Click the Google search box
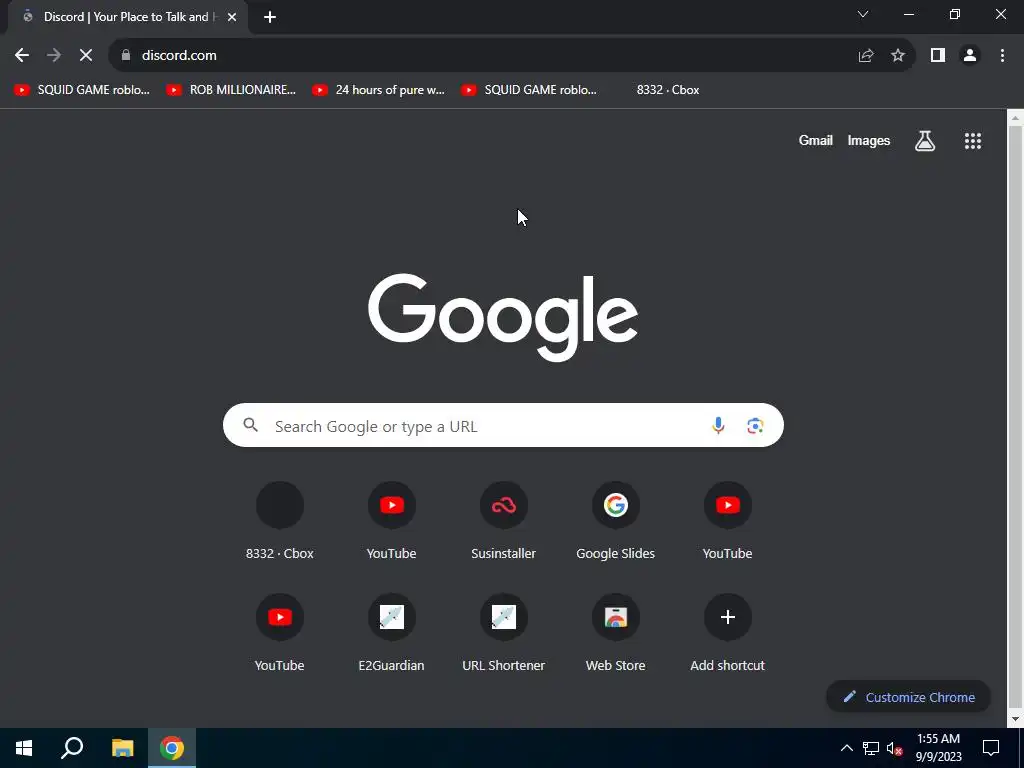Viewport: 1024px width, 768px height. 503,425
